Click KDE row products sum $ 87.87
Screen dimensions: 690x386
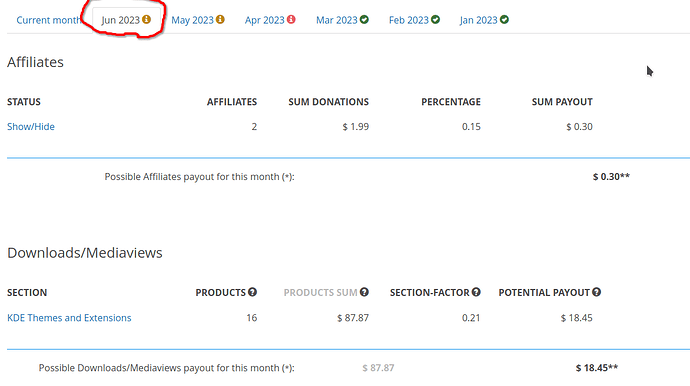coord(353,318)
